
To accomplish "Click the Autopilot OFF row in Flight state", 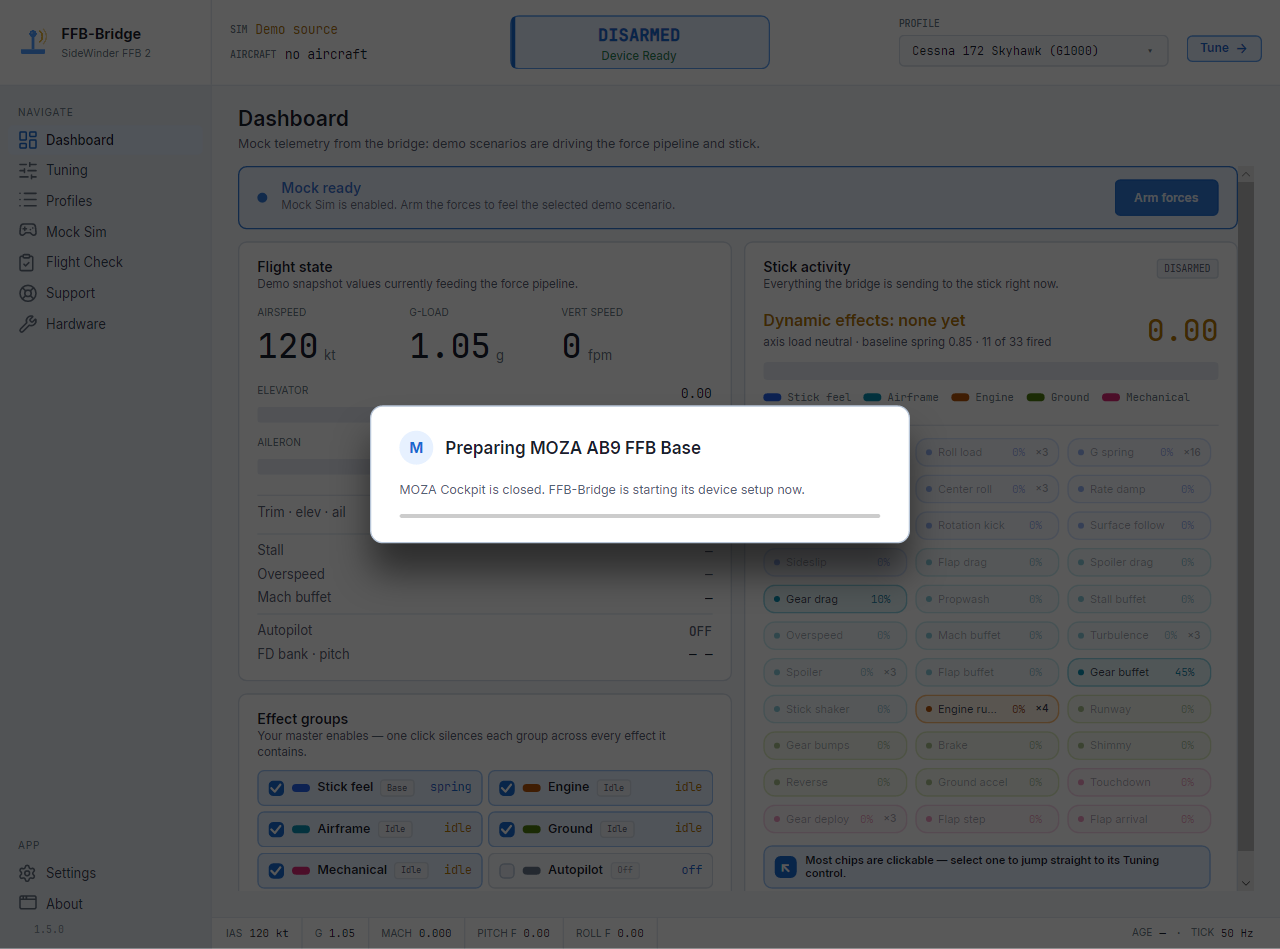I will (x=484, y=631).
